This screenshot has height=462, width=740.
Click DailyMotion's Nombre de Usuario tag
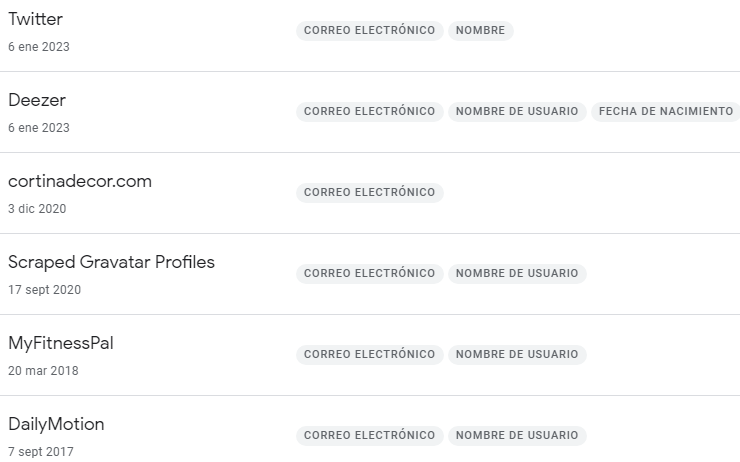click(517, 435)
